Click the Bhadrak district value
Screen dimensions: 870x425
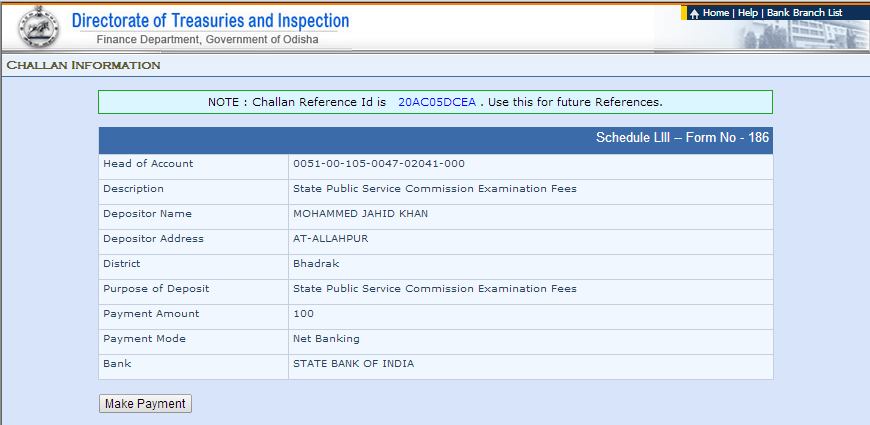click(316, 264)
